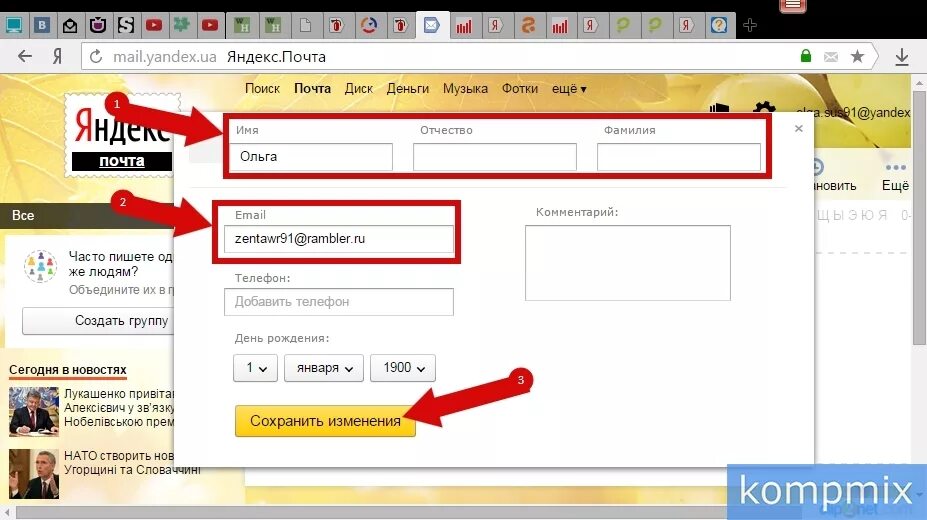Switch to the green puzzle piece tab
This screenshot has width=927, height=520.
[181, 25]
